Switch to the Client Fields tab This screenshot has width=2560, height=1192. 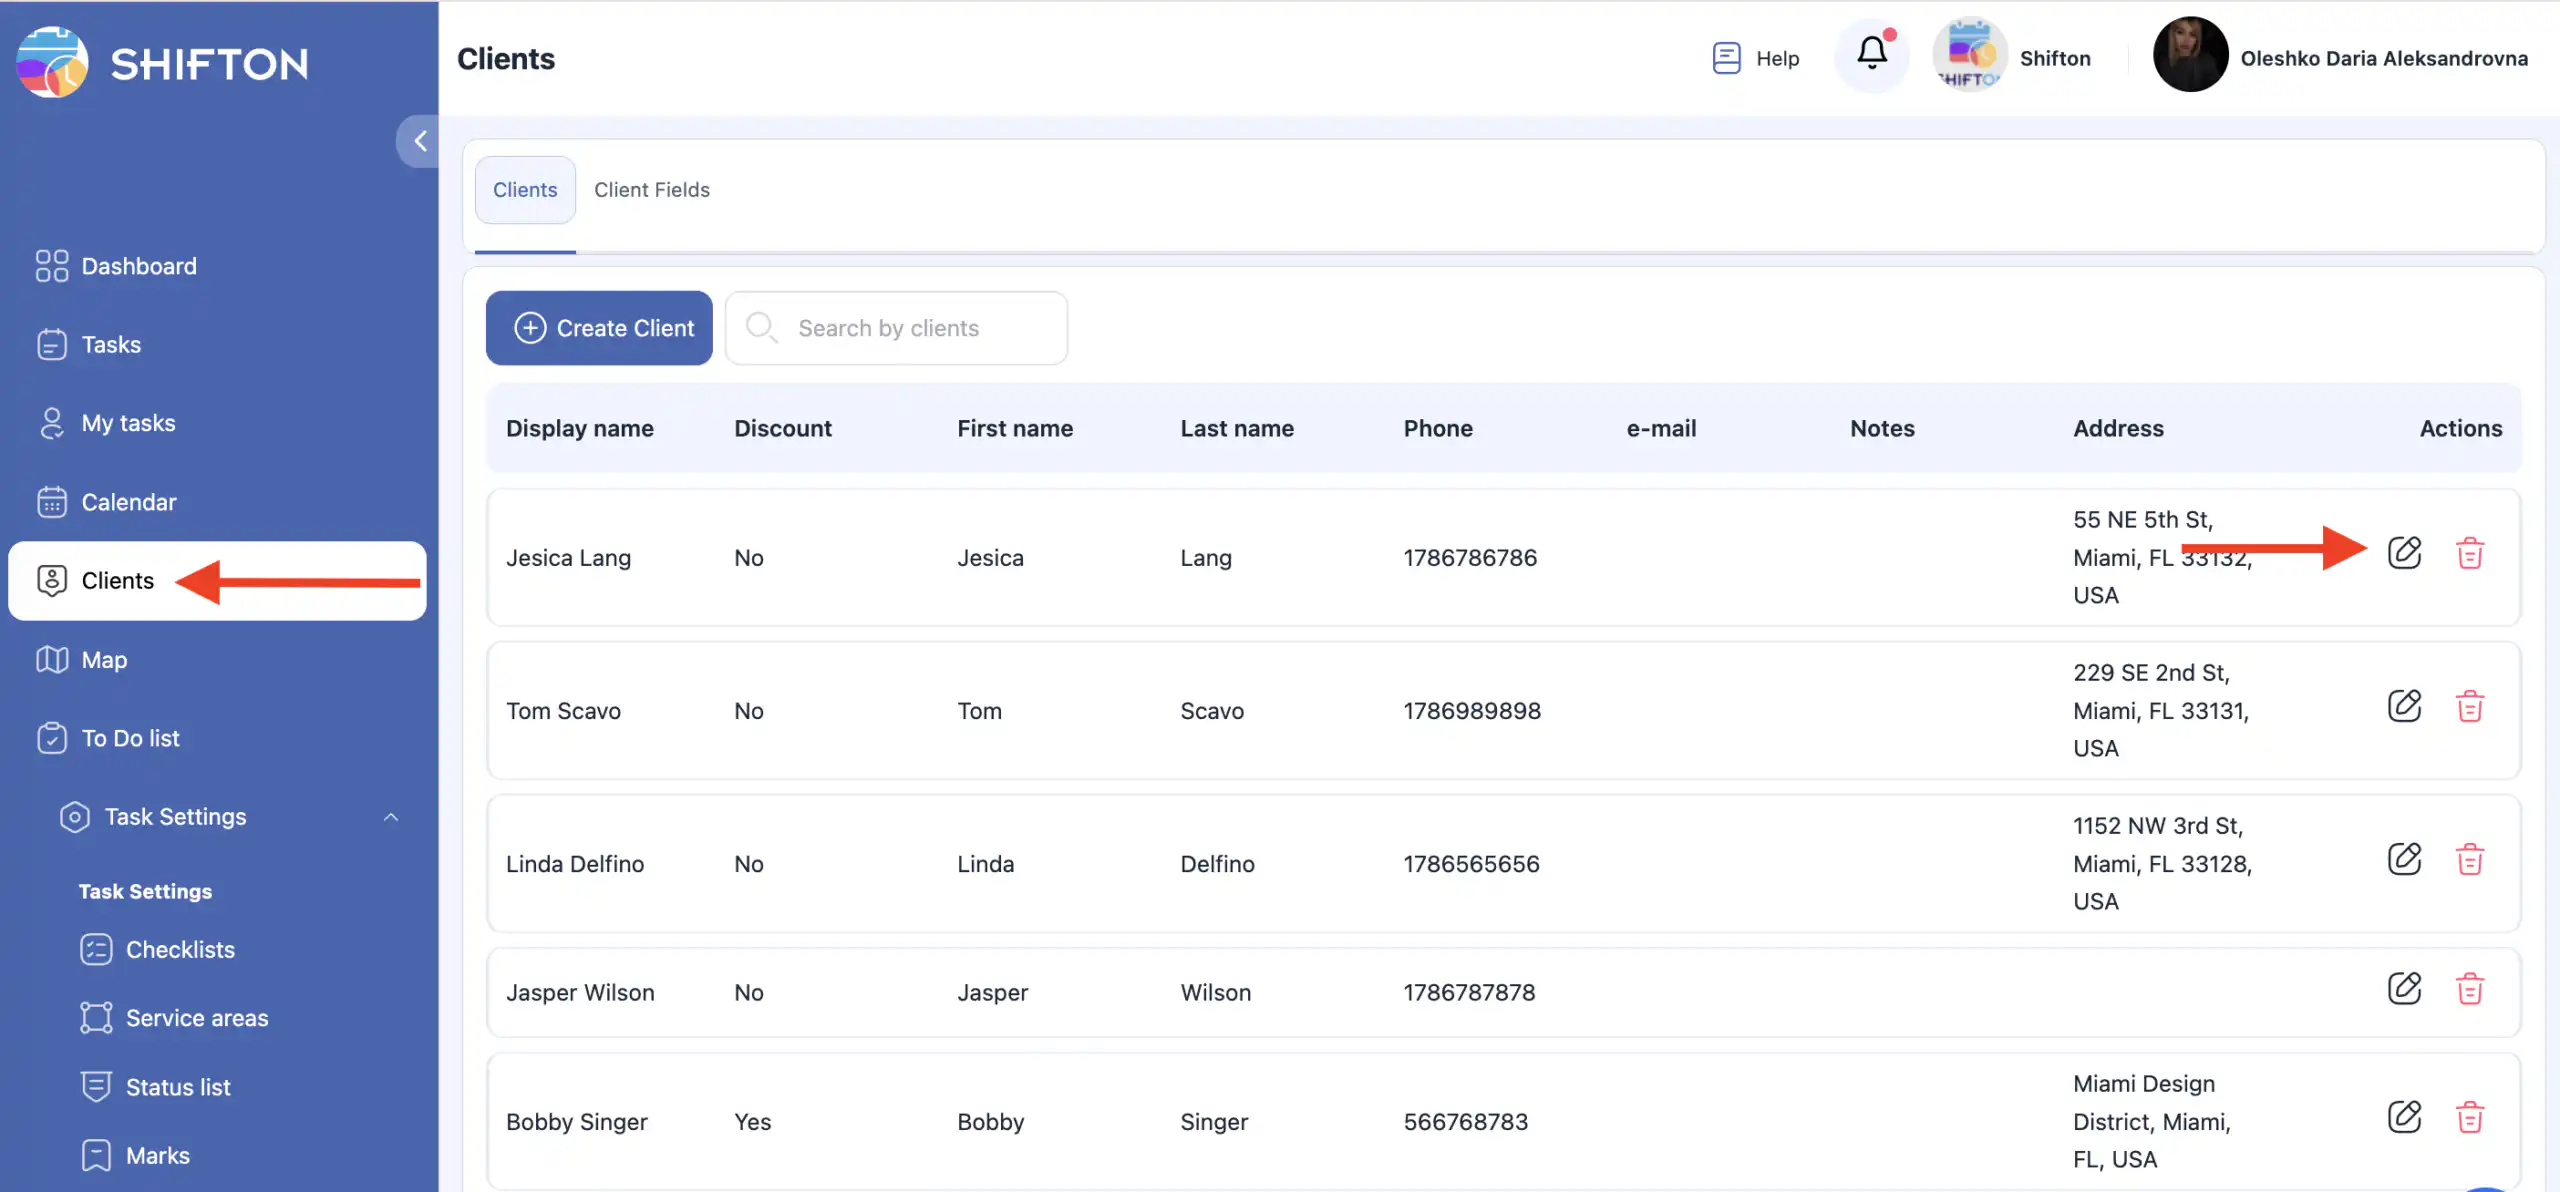click(x=651, y=190)
